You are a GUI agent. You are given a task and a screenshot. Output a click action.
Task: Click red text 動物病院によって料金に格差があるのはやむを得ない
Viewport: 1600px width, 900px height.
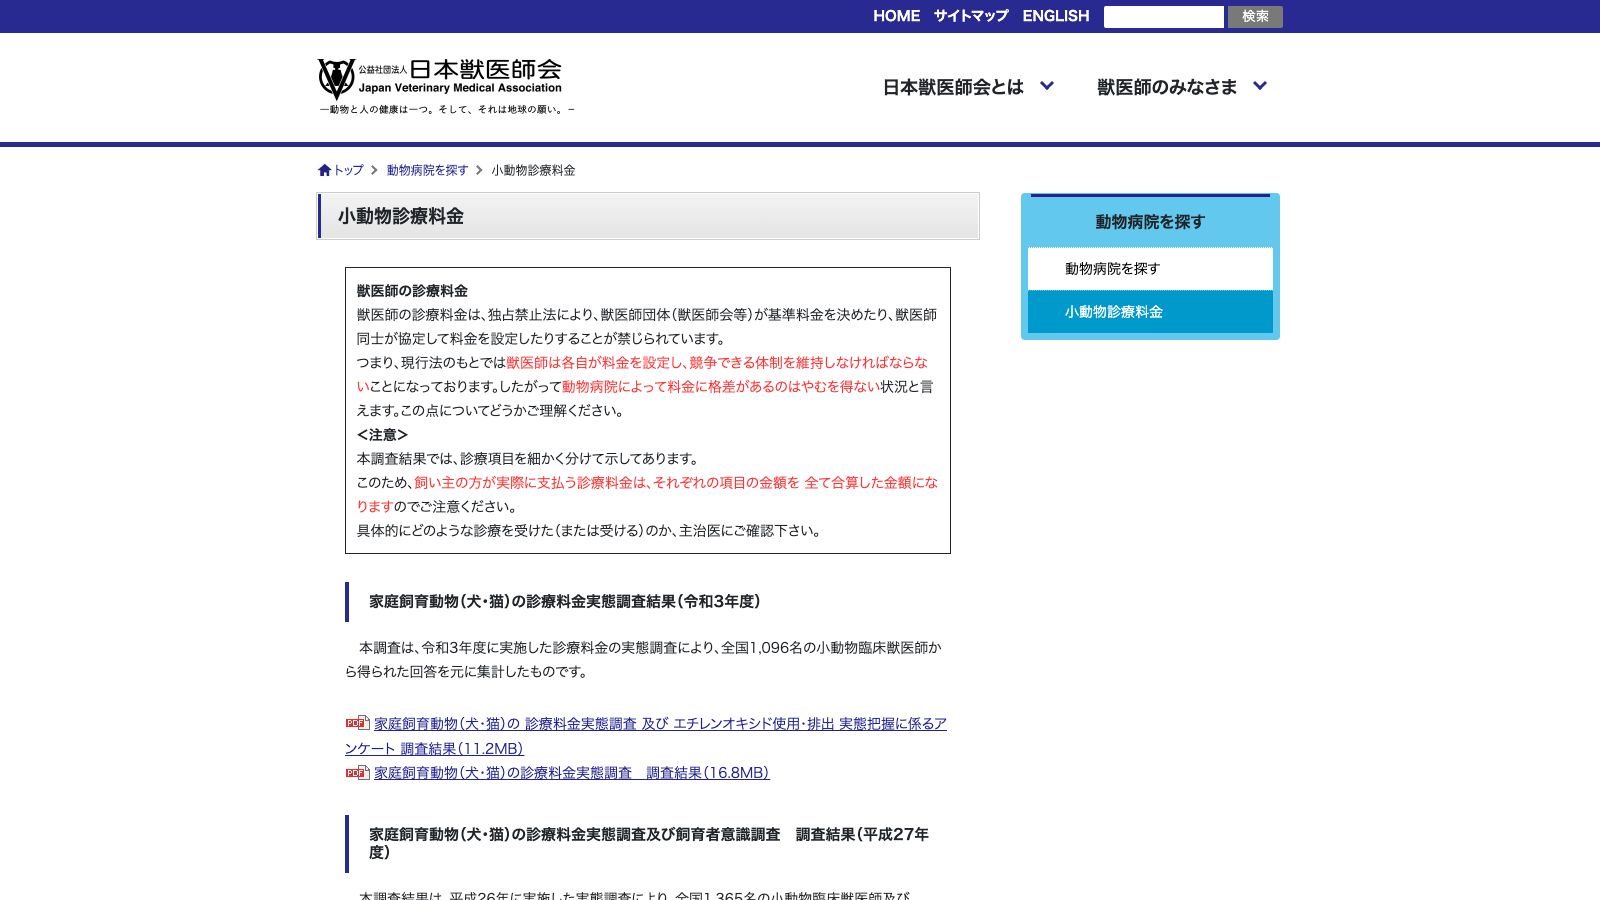click(721, 387)
